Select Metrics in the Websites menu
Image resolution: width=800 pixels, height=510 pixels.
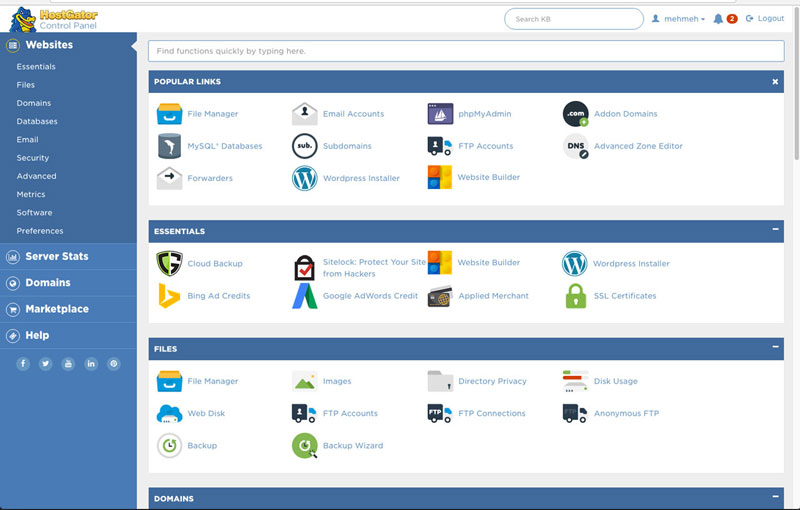tap(31, 194)
